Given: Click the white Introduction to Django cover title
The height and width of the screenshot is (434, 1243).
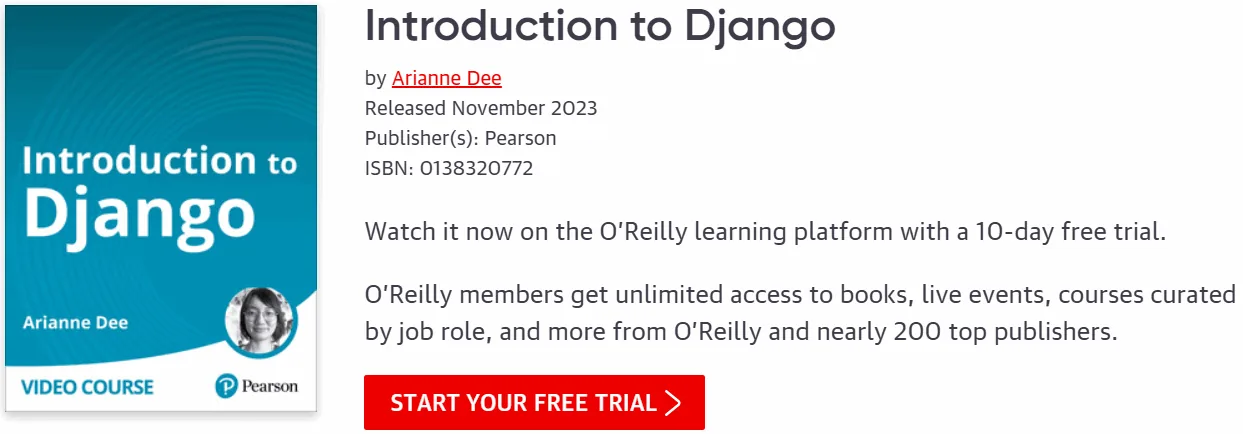Looking at the screenshot, I should point(160,190).
